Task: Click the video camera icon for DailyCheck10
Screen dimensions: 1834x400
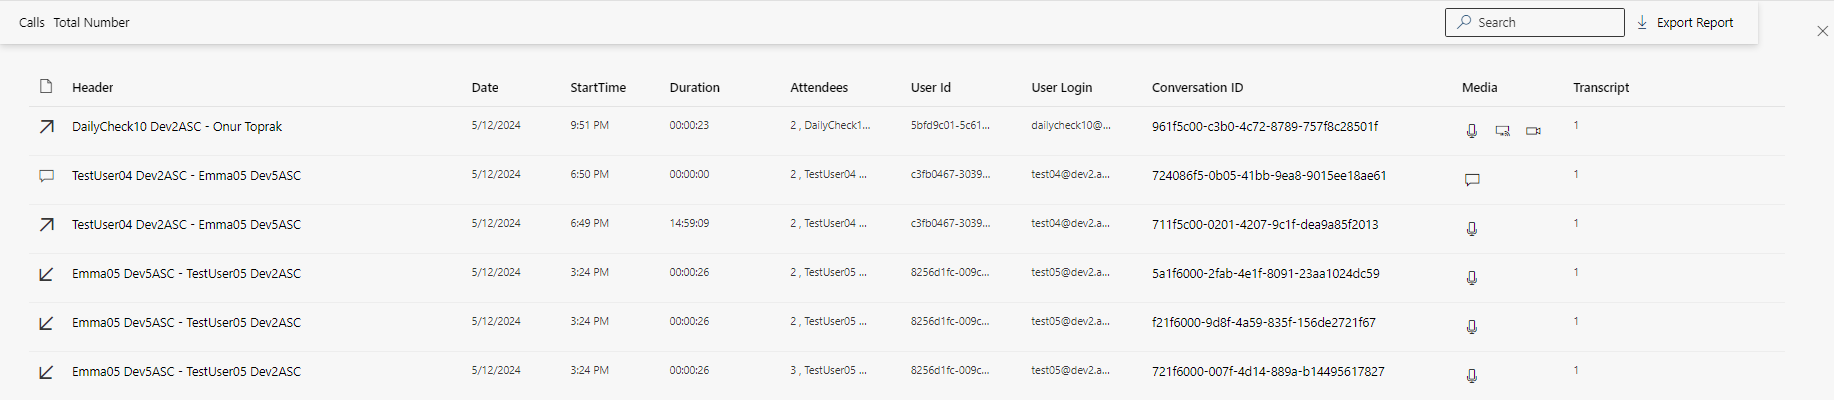Action: [1533, 131]
